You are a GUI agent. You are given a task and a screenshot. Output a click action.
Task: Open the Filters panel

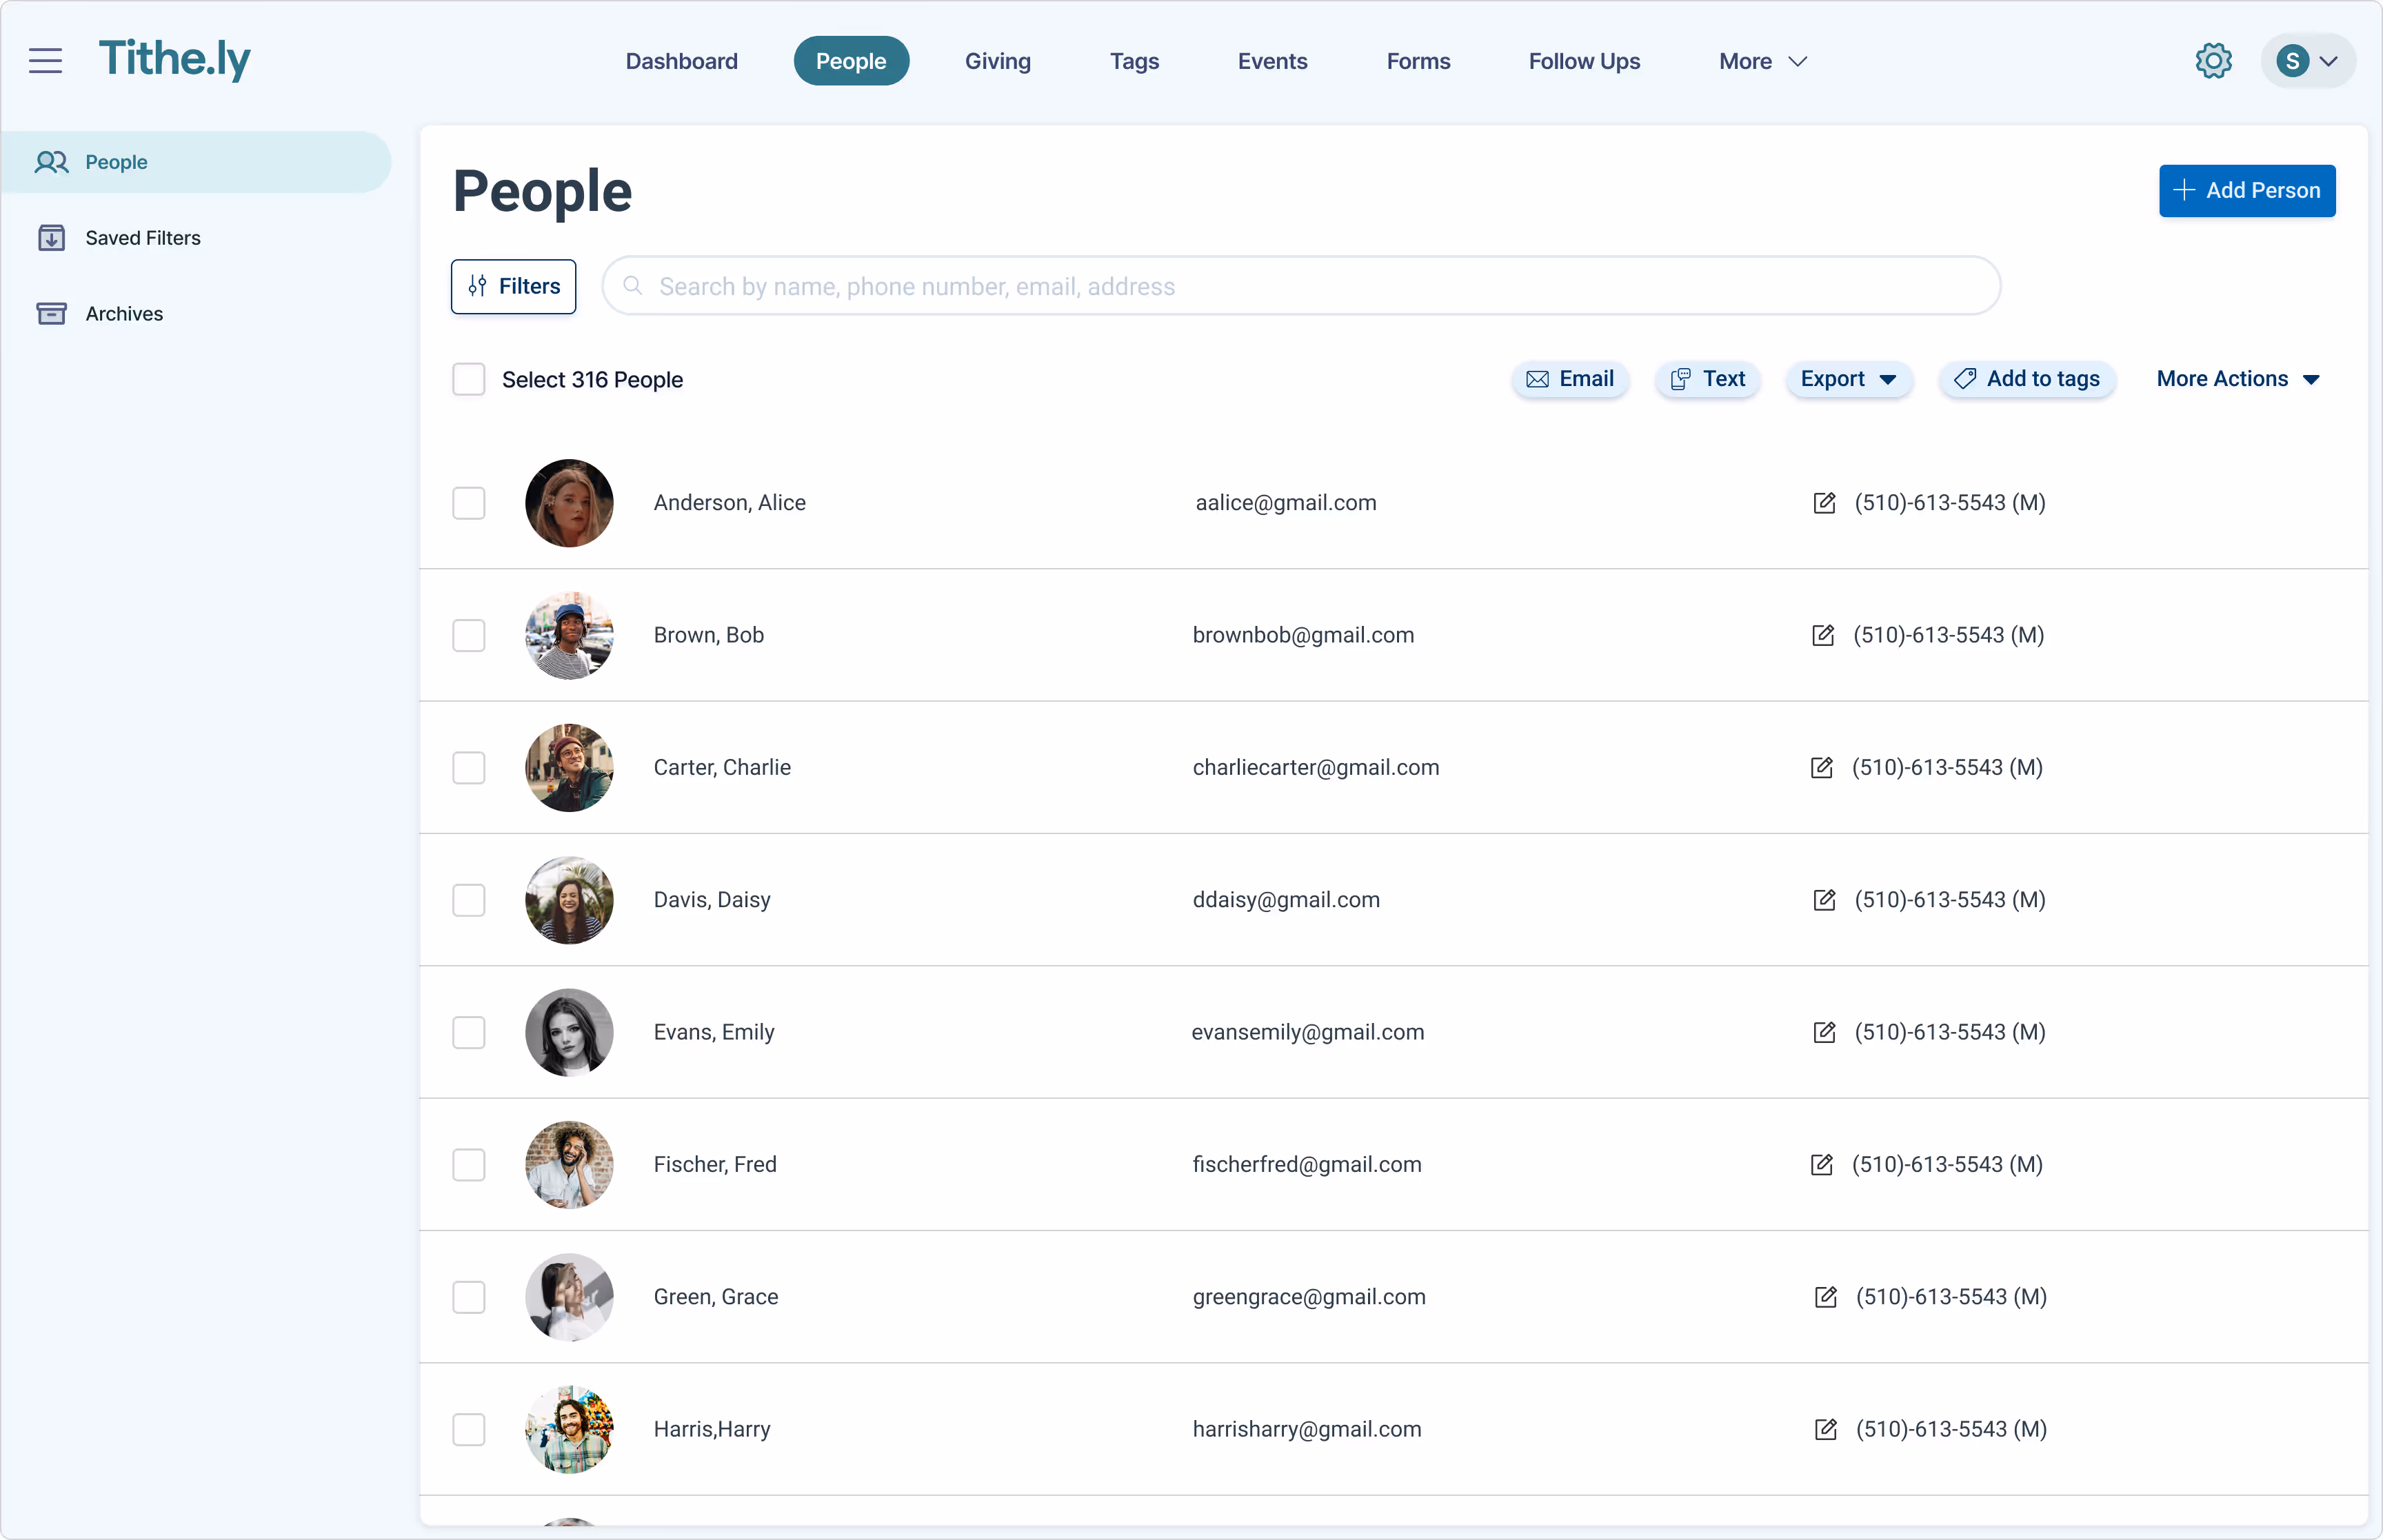(513, 286)
